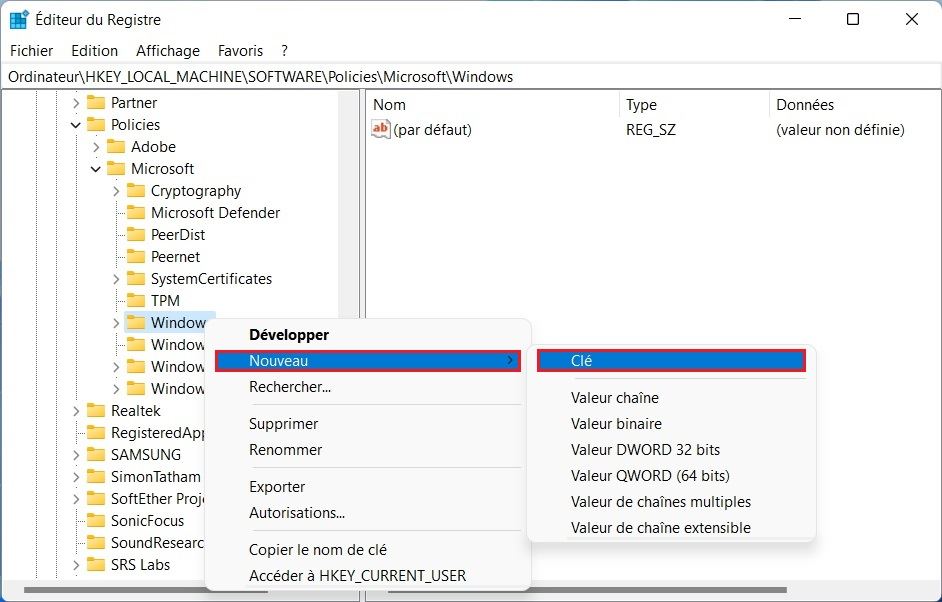Select the PeerDist folder icon
The height and width of the screenshot is (602, 942).
(136, 234)
